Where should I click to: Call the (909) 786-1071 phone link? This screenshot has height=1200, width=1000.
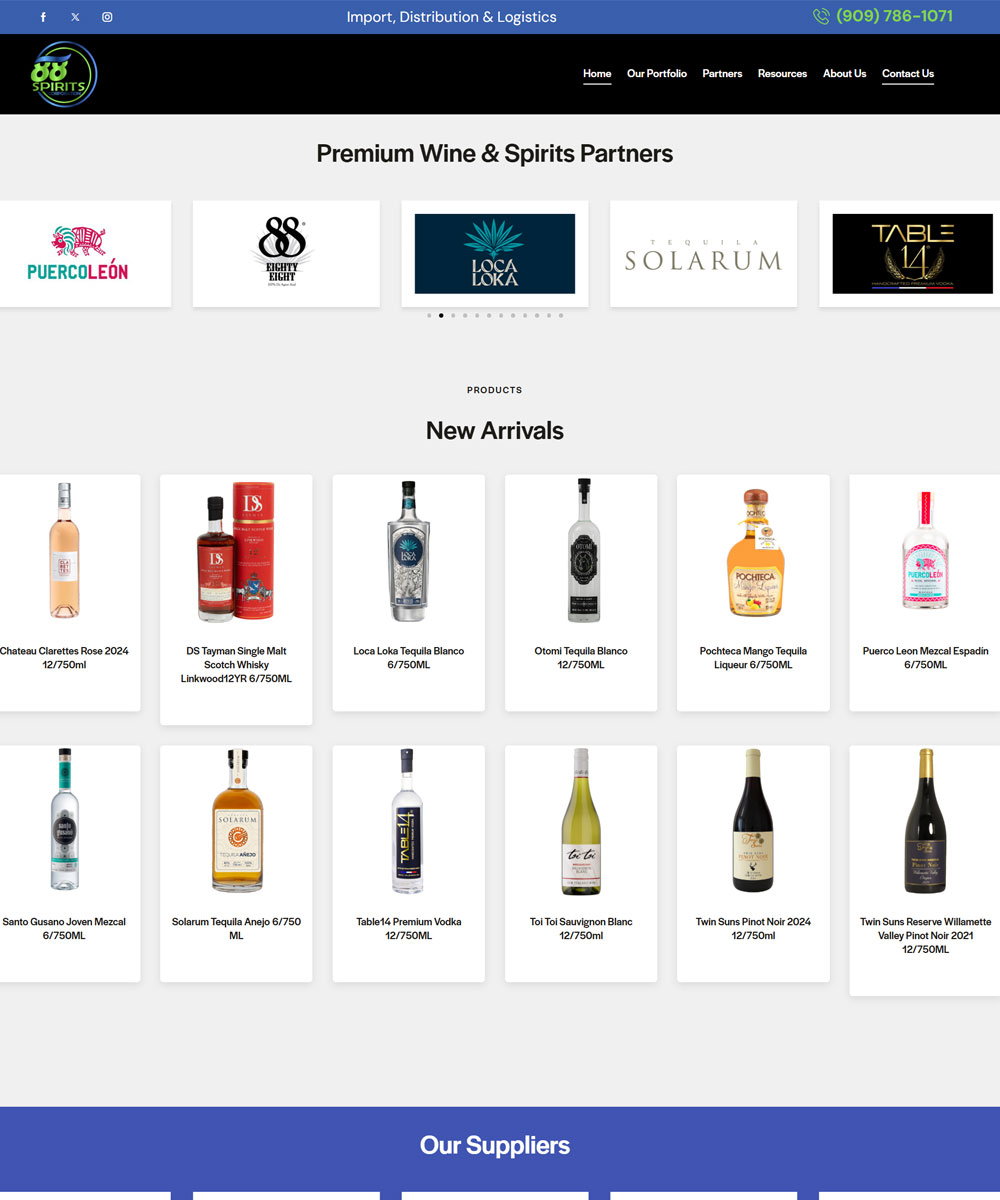894,16
